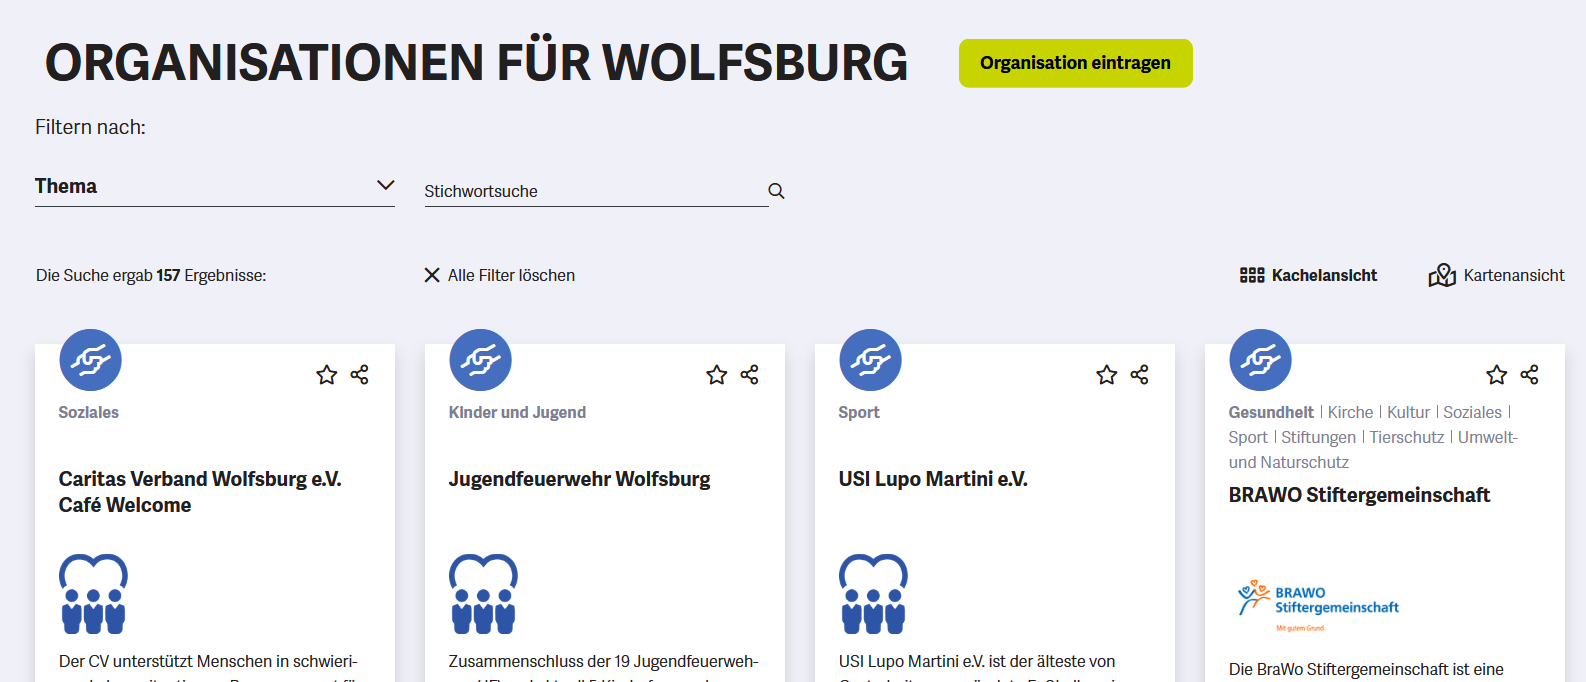Open the USI Lupo Martini e.V. heading
1586x682 pixels.
click(x=933, y=479)
